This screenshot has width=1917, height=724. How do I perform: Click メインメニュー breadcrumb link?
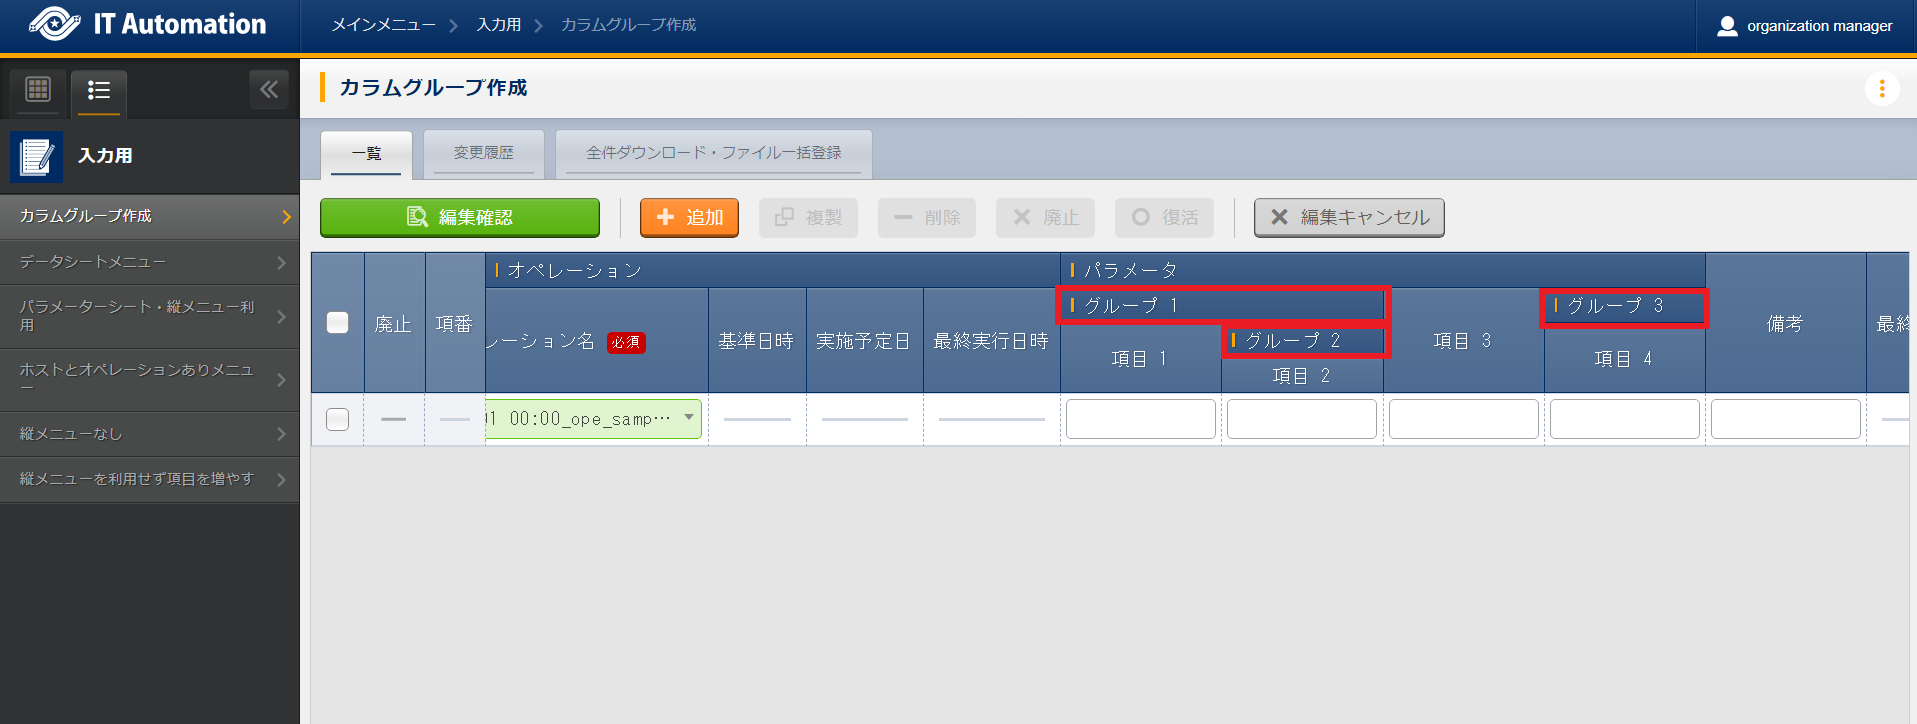click(x=383, y=25)
